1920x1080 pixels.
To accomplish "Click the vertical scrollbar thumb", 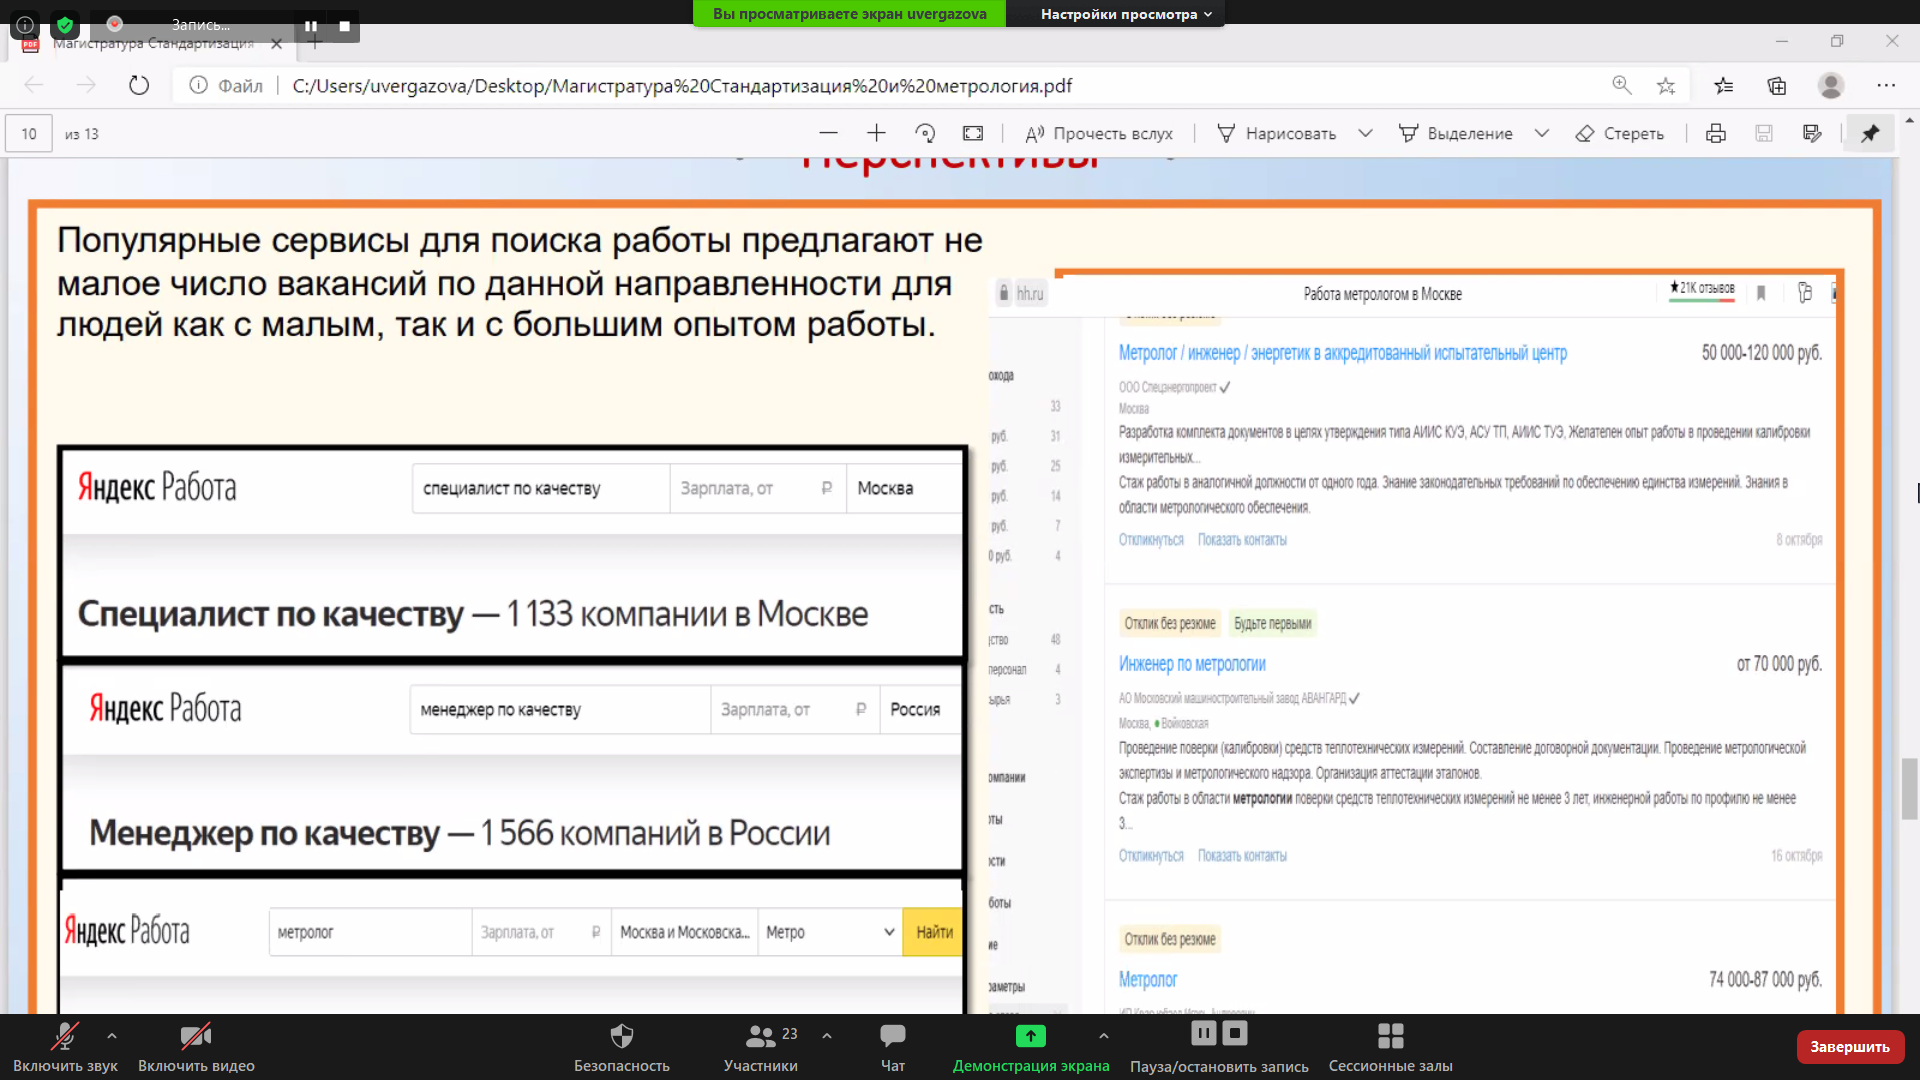I will [1910, 788].
